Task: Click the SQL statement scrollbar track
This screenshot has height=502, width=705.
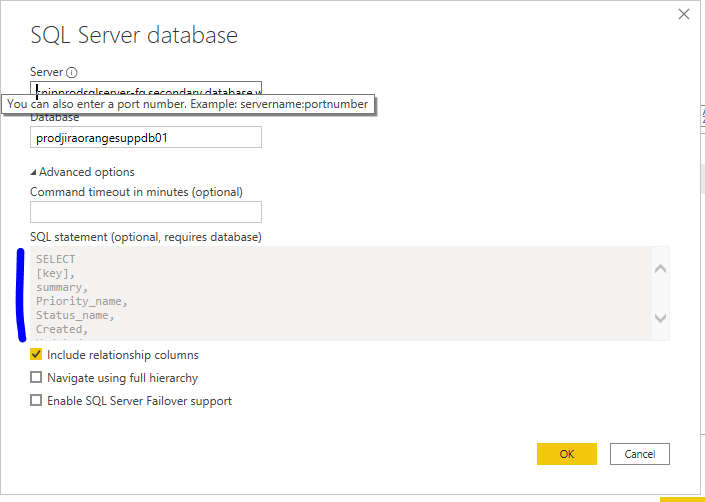Action: pyautogui.click(x=660, y=293)
